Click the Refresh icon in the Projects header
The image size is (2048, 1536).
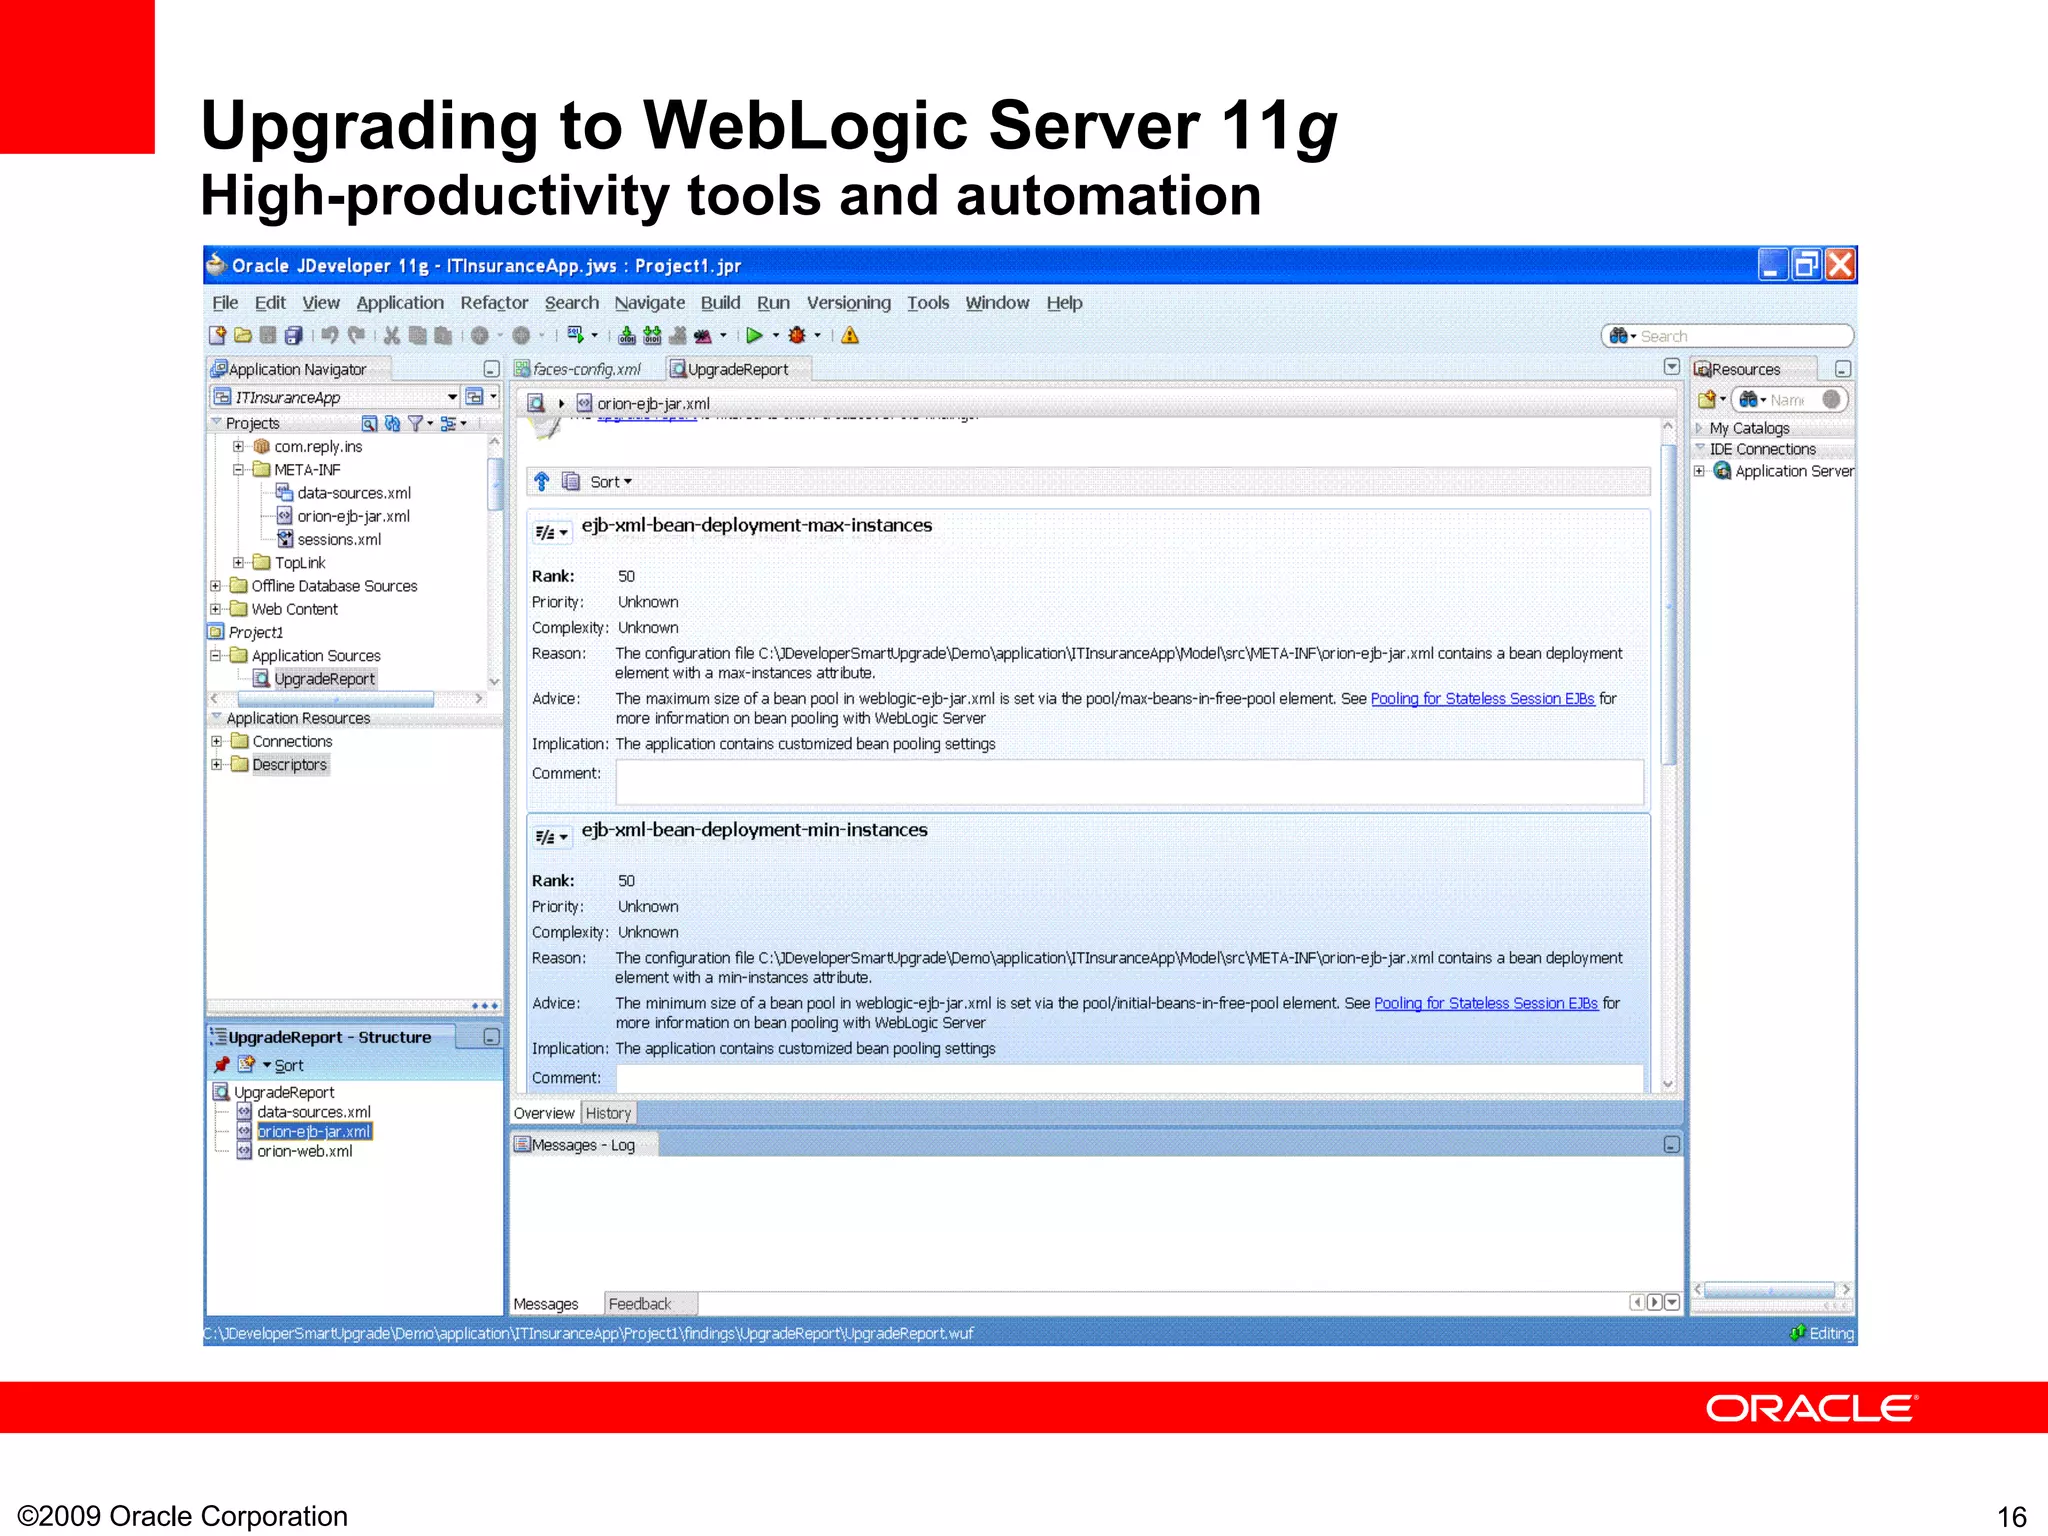click(392, 424)
